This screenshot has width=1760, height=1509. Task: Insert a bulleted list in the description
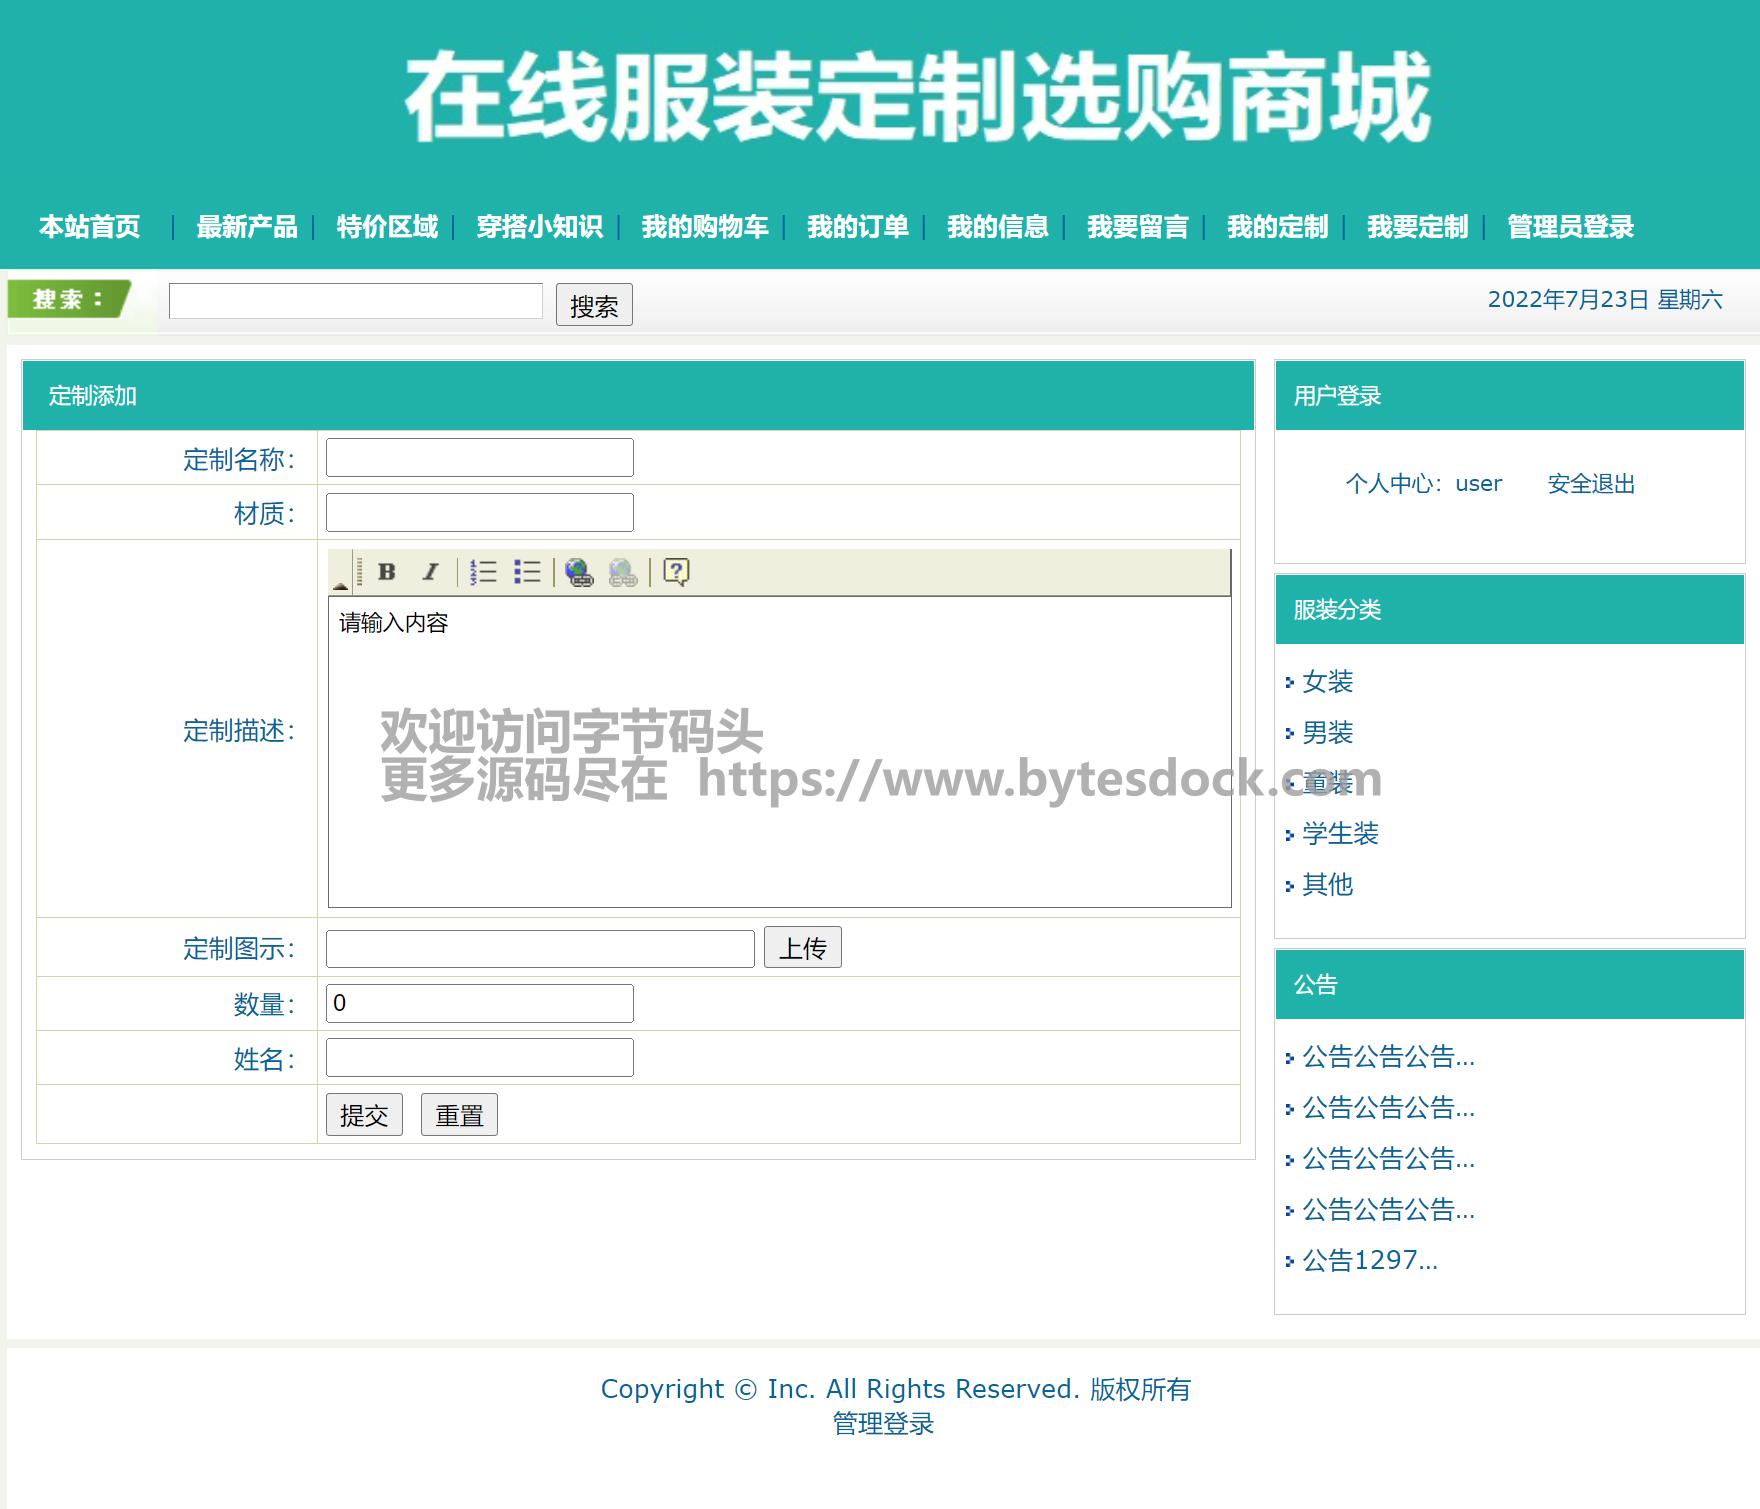point(527,572)
